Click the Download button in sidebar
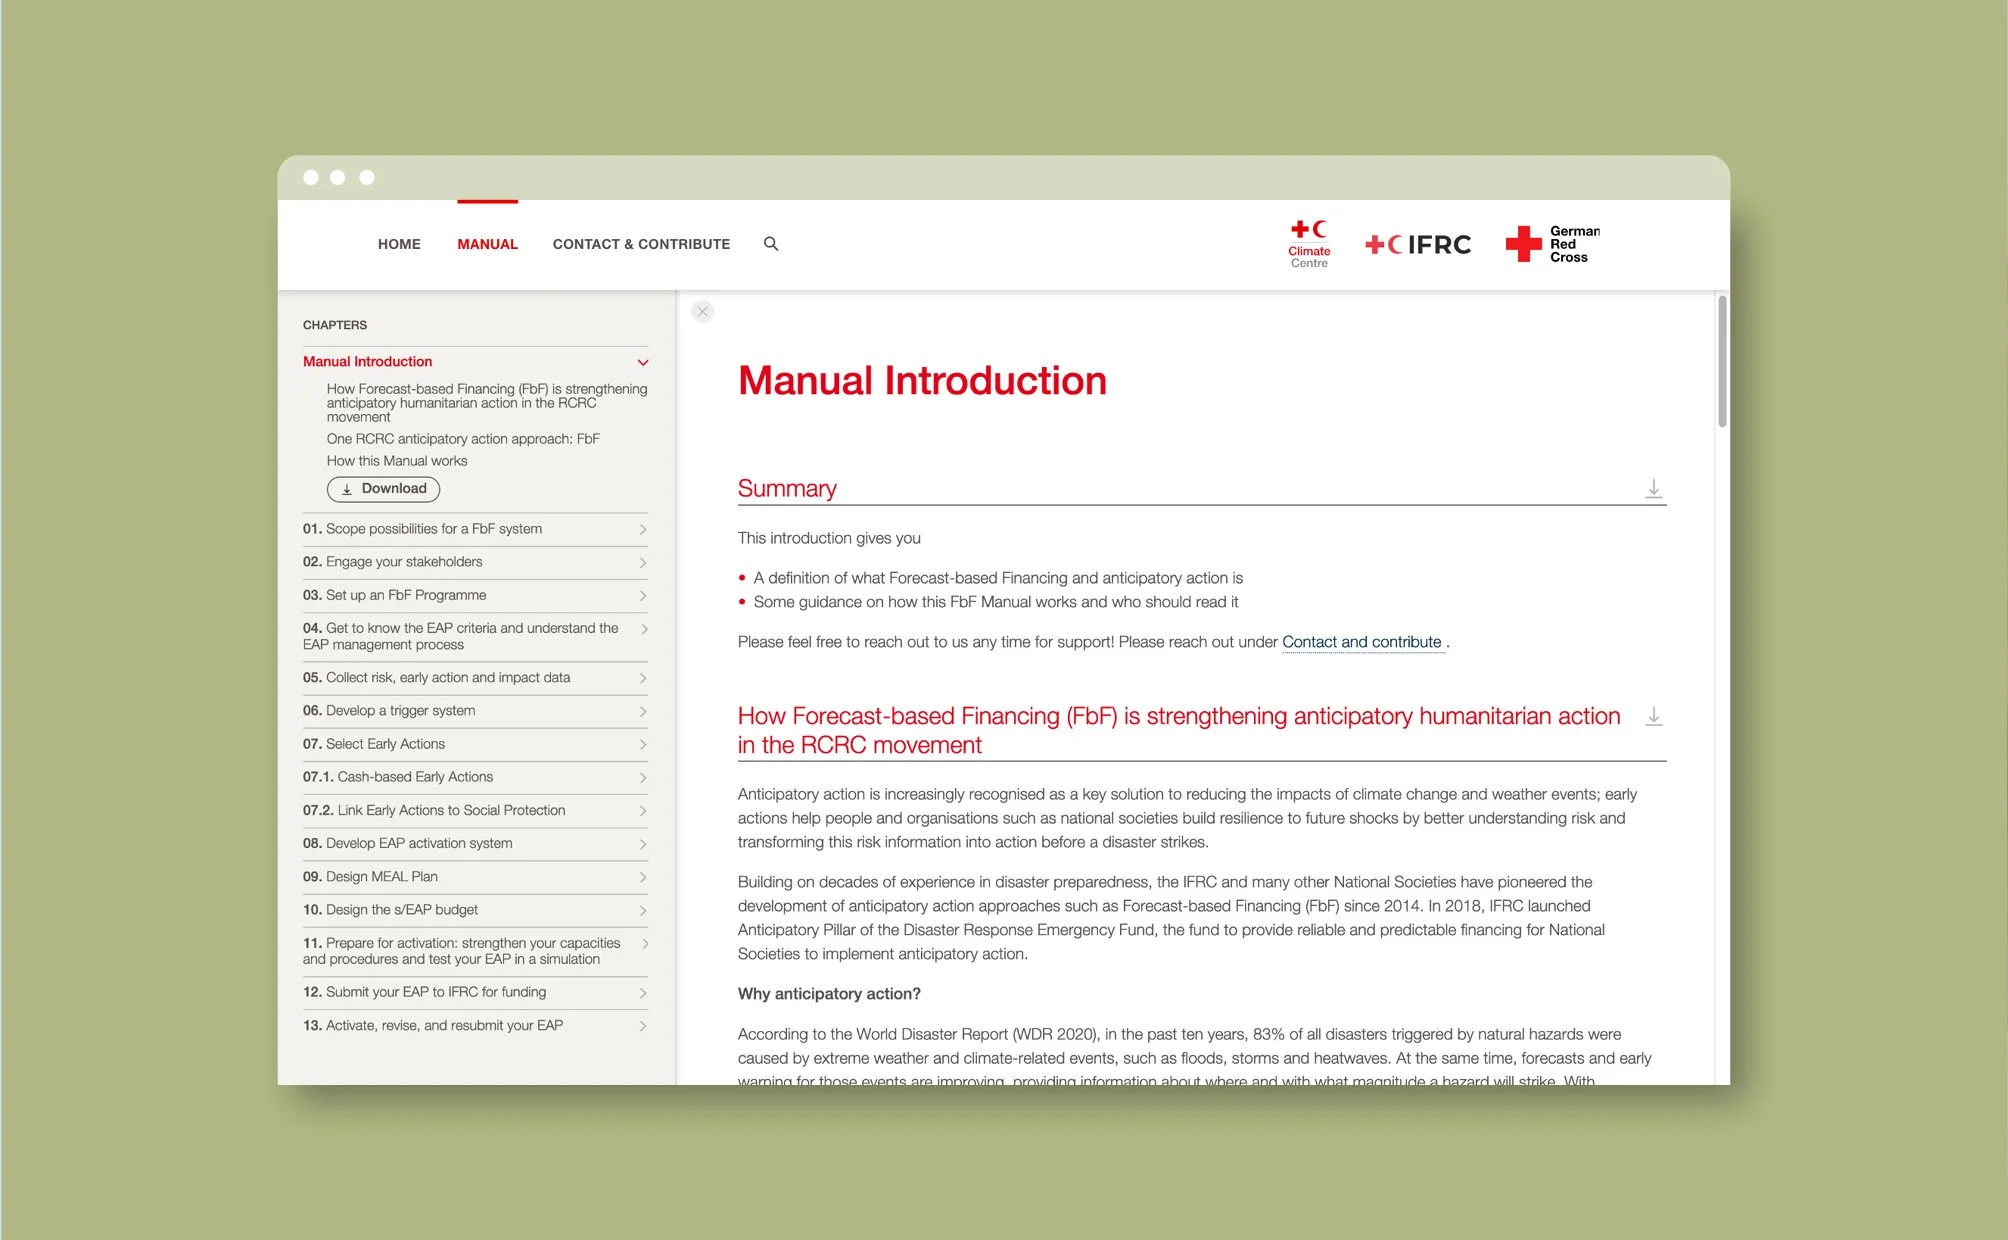Viewport: 2008px width, 1240px height. coord(383,489)
